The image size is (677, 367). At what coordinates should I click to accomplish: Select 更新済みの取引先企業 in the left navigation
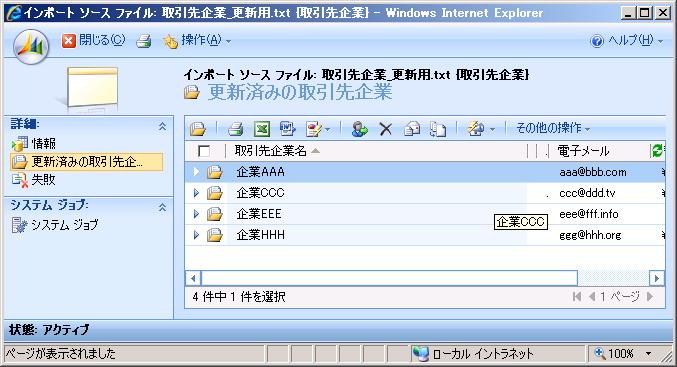[x=87, y=162]
